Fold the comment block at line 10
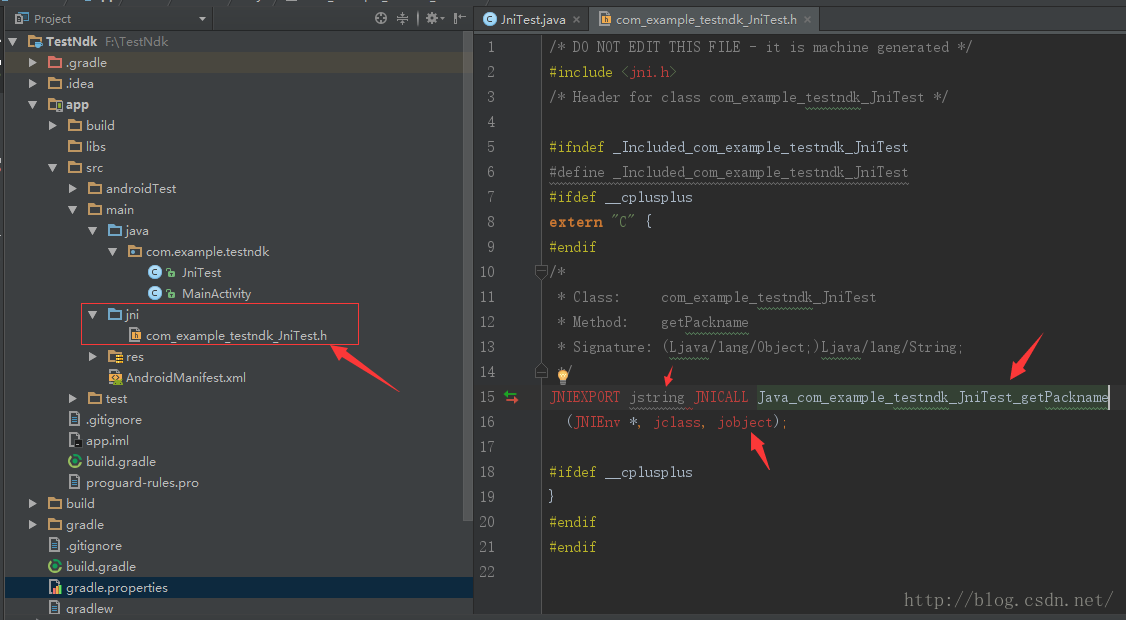 tap(541, 272)
